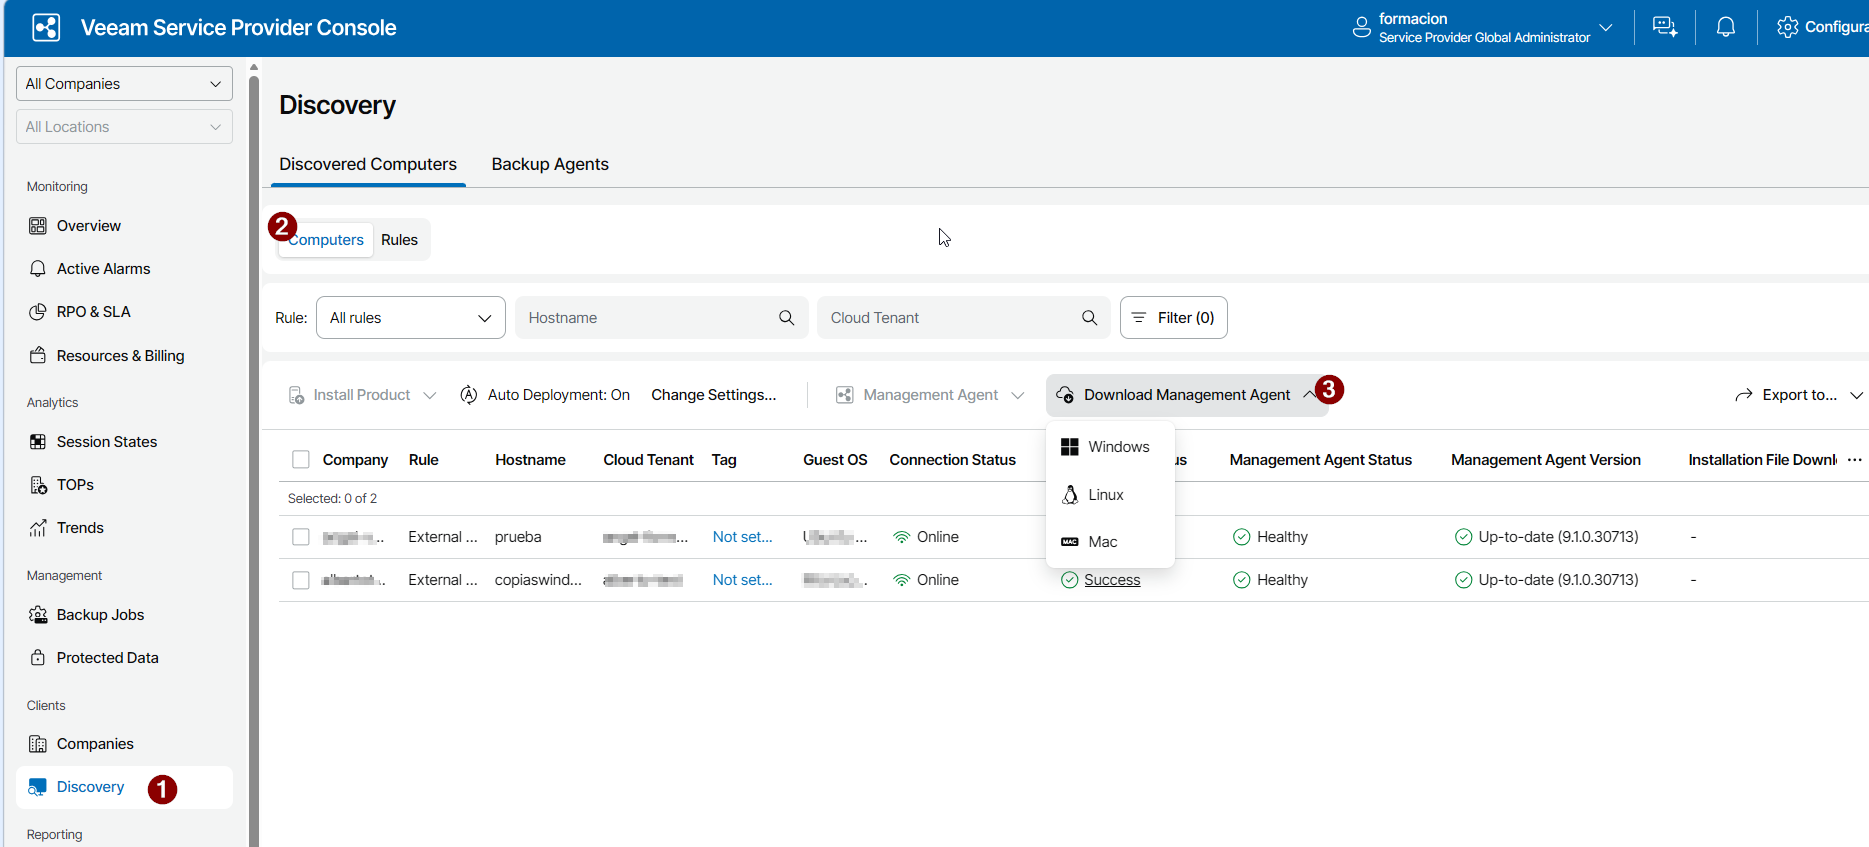
Task: Expand the formacion user menu chevron
Action: click(1606, 27)
